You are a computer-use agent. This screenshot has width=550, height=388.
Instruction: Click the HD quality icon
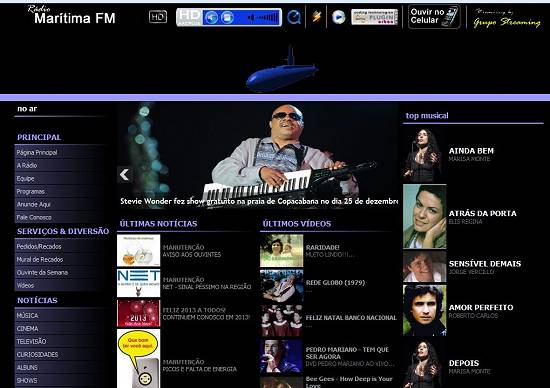tap(158, 17)
